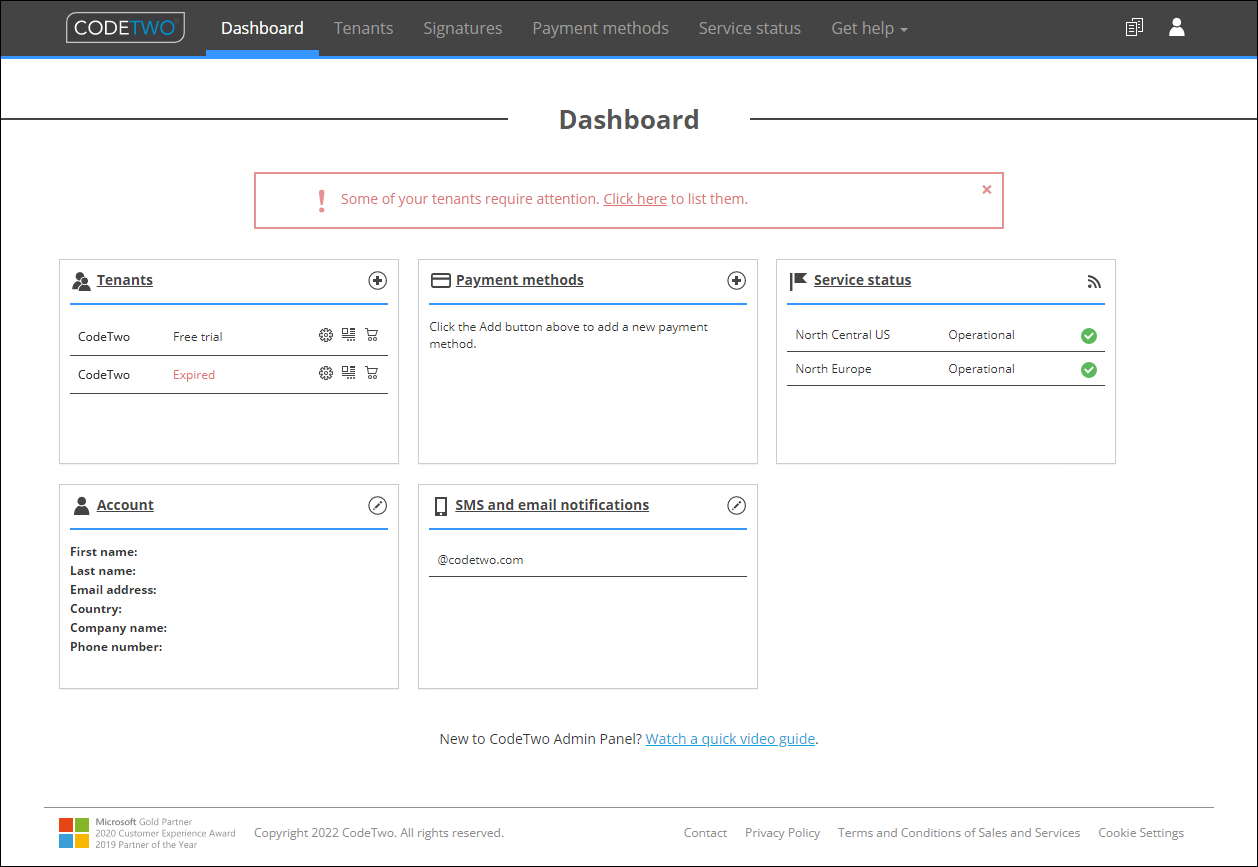Click the Operational status for North Central US
1258x867 pixels.
(x=982, y=335)
